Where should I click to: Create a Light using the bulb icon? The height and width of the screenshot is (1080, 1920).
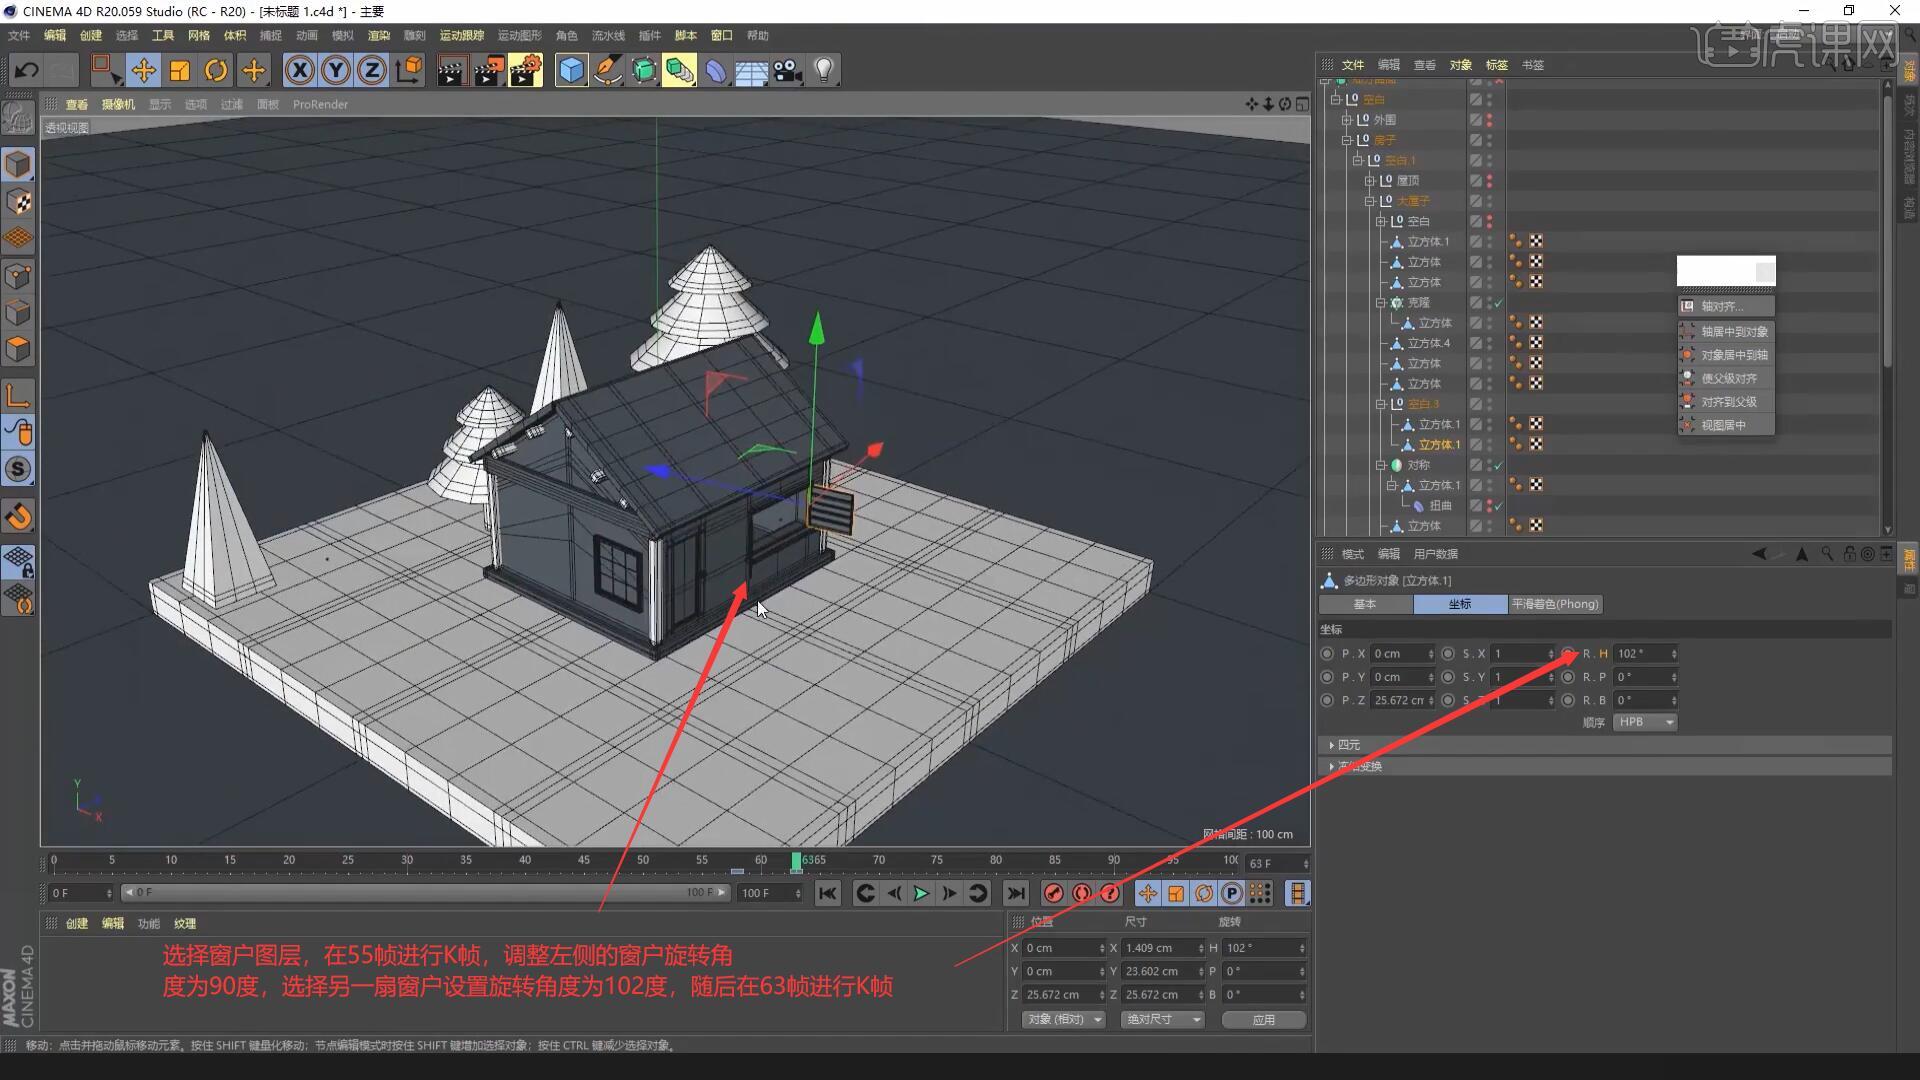[823, 70]
